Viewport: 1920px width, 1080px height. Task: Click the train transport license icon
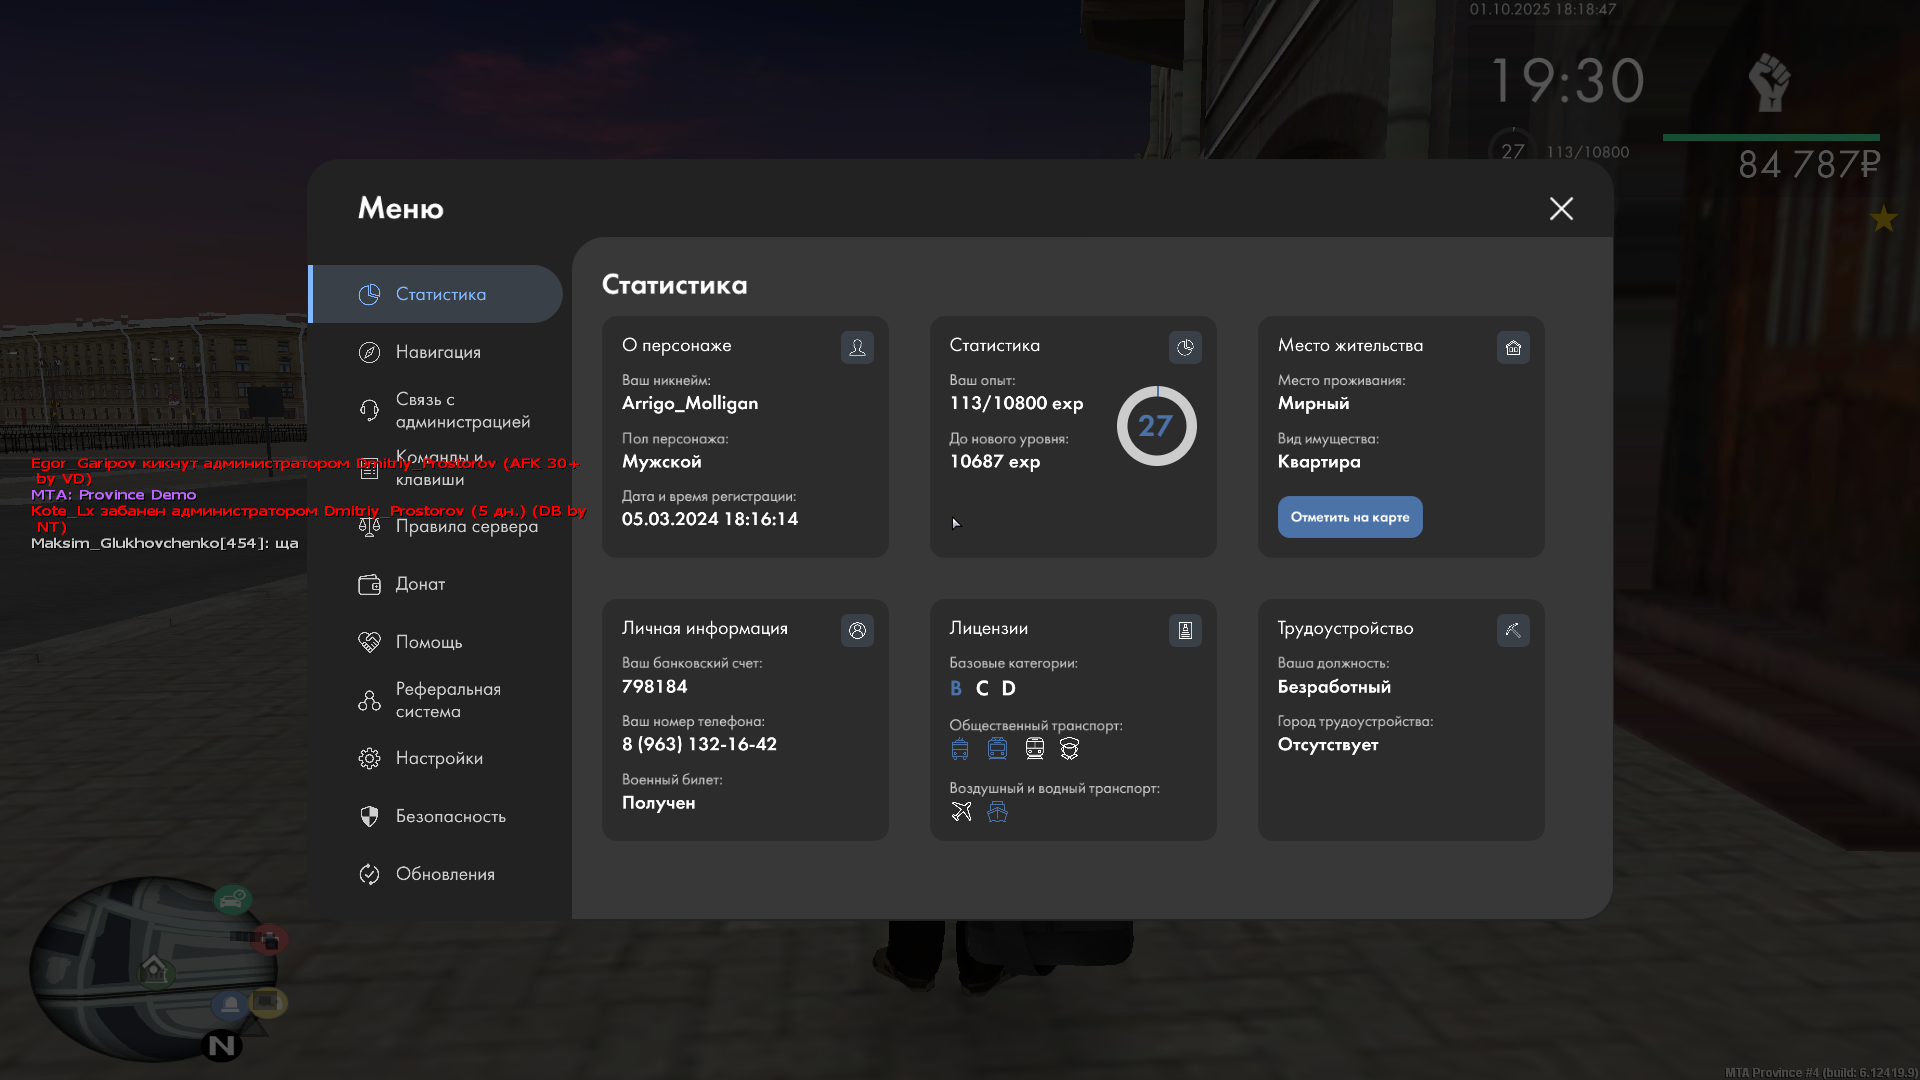(x=1035, y=749)
